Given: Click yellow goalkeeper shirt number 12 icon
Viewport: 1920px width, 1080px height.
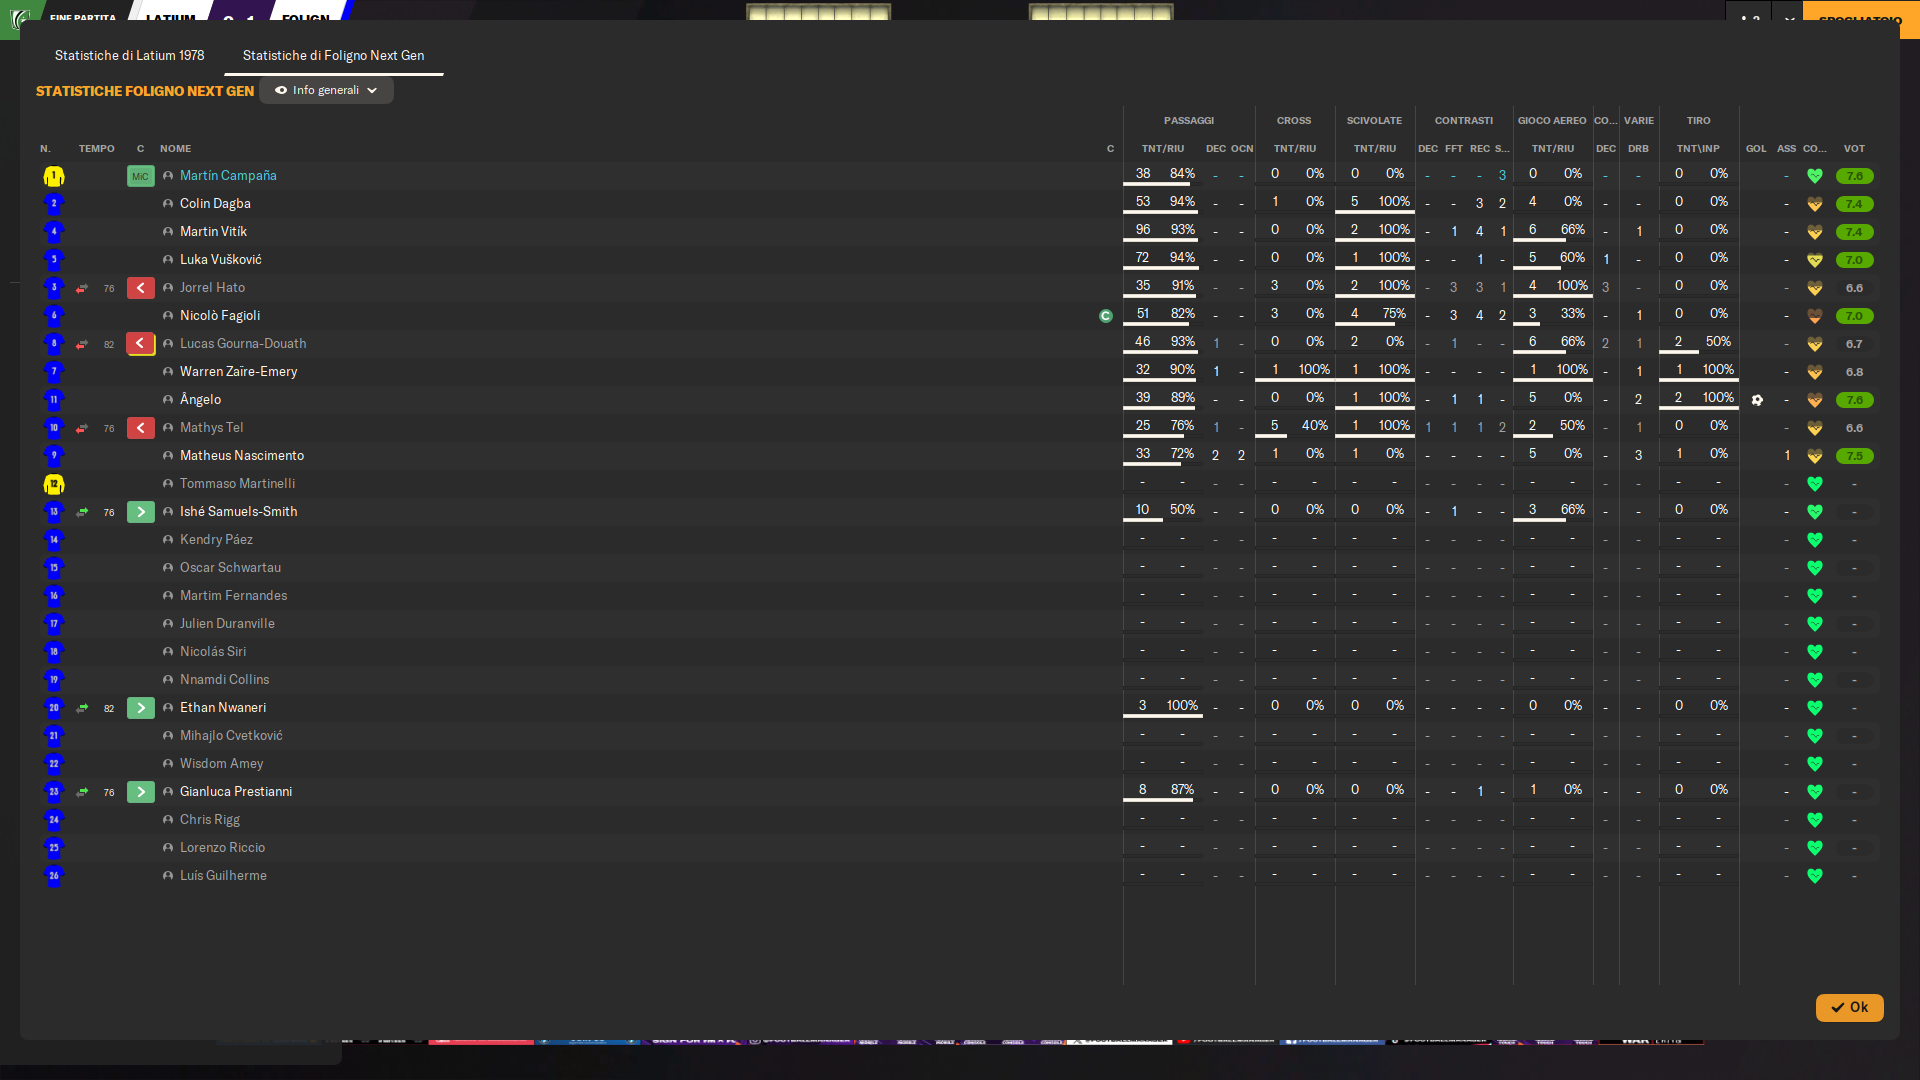Looking at the screenshot, I should [x=54, y=485].
